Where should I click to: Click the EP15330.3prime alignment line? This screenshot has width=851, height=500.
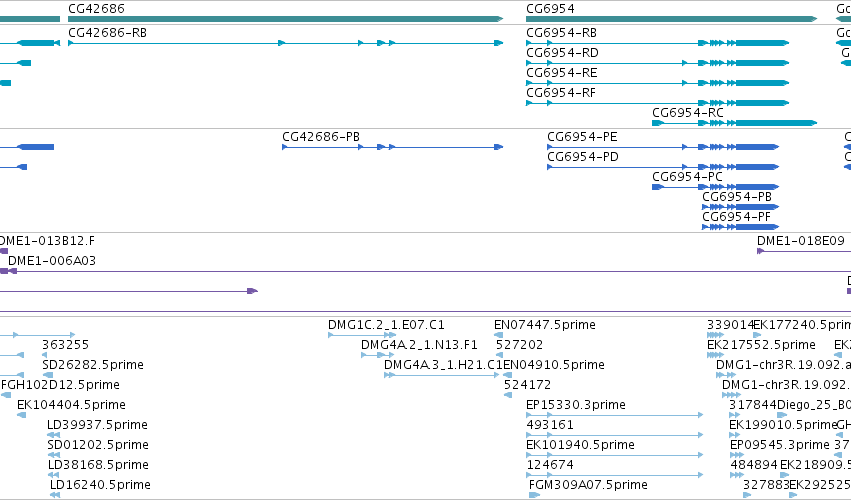pos(614,415)
